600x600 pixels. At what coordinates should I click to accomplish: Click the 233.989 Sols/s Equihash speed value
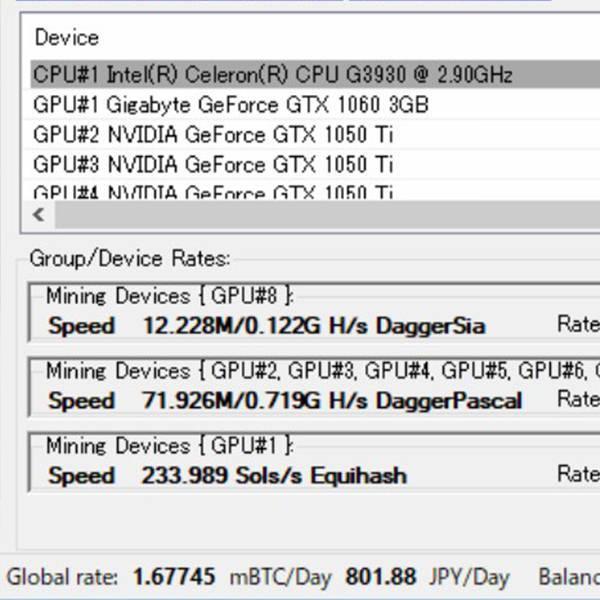point(274,476)
